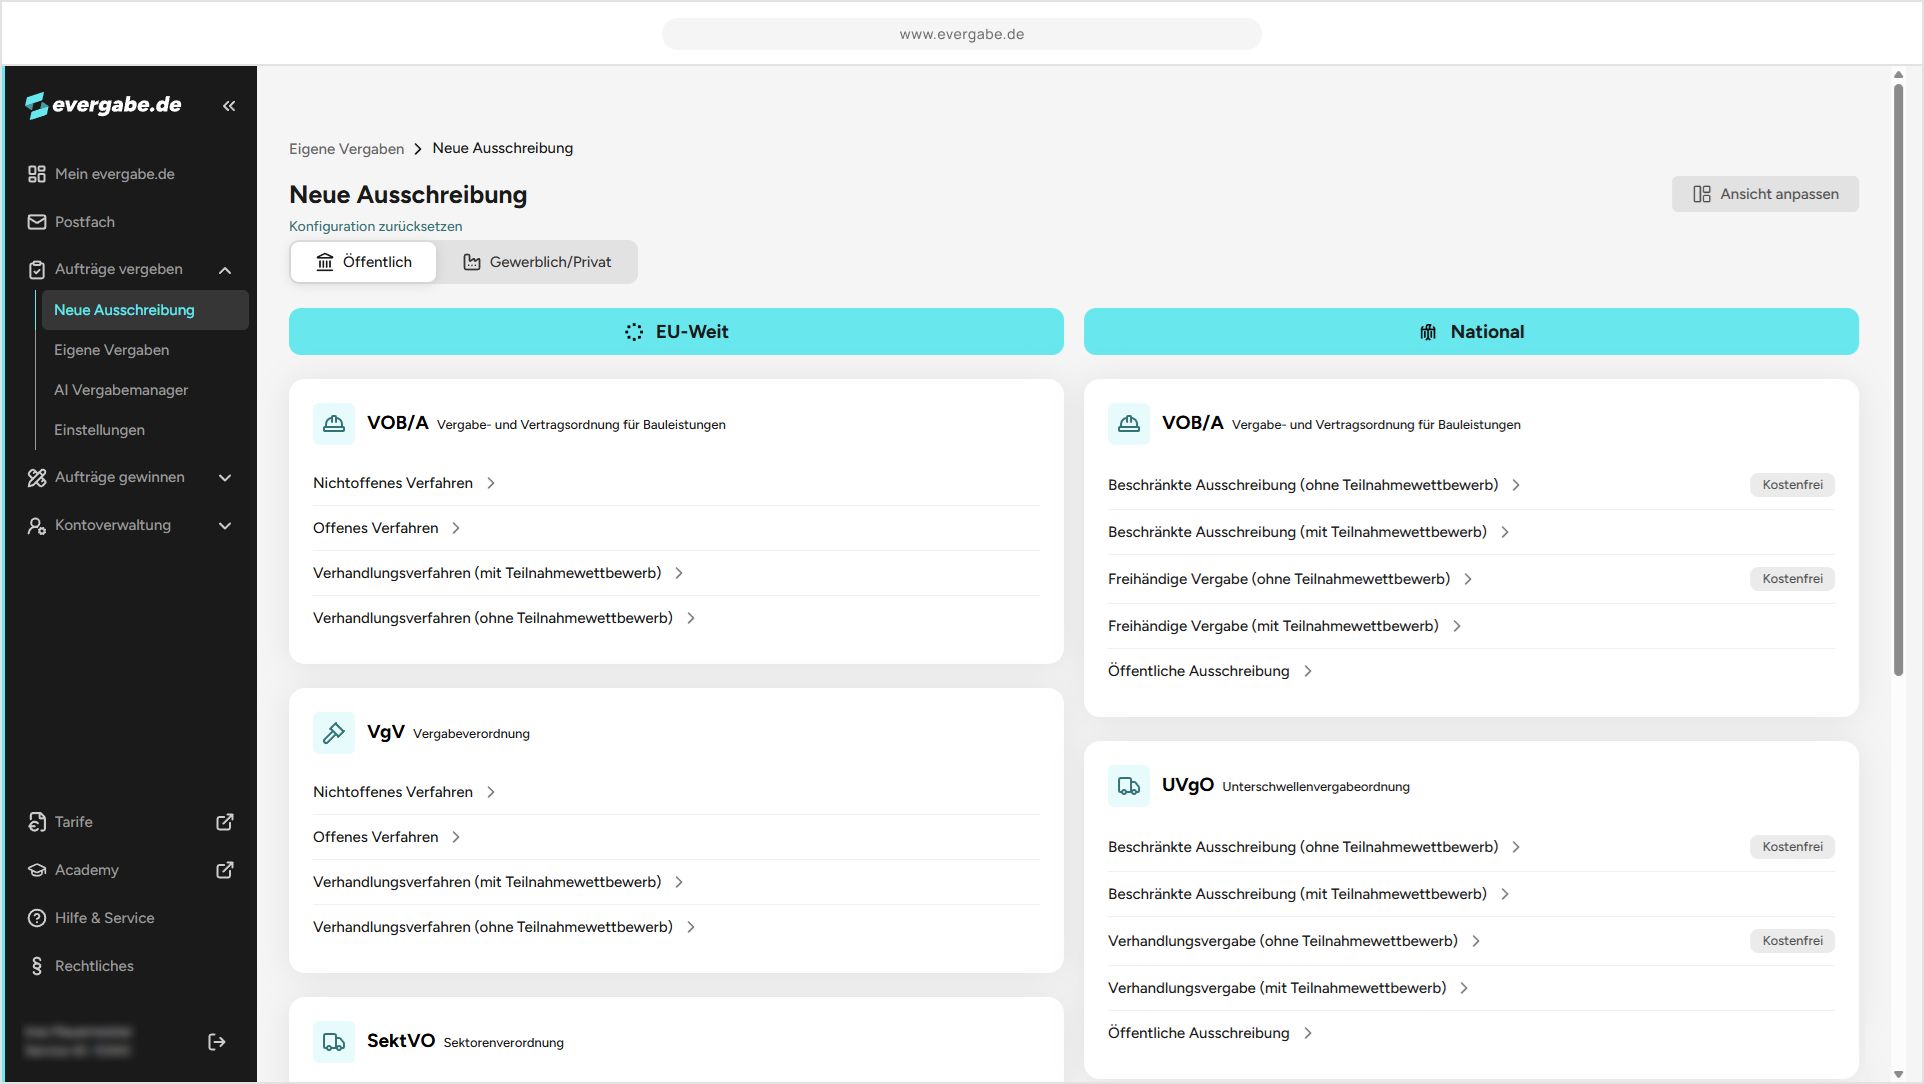Switch to Gewerblich/Privat mode
The image size is (1924, 1084).
tap(537, 262)
